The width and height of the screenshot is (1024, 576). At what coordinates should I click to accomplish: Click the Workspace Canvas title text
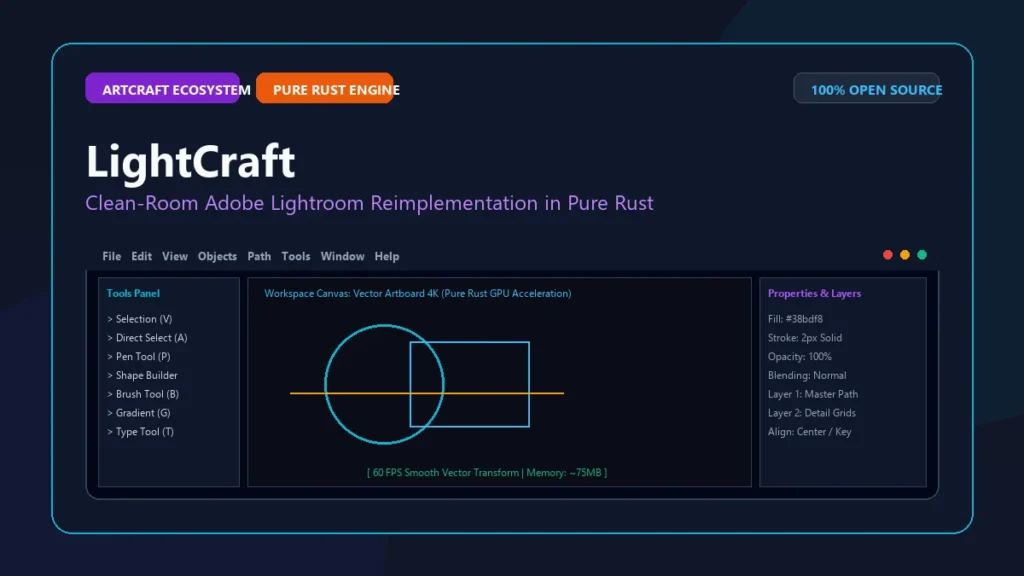[417, 293]
